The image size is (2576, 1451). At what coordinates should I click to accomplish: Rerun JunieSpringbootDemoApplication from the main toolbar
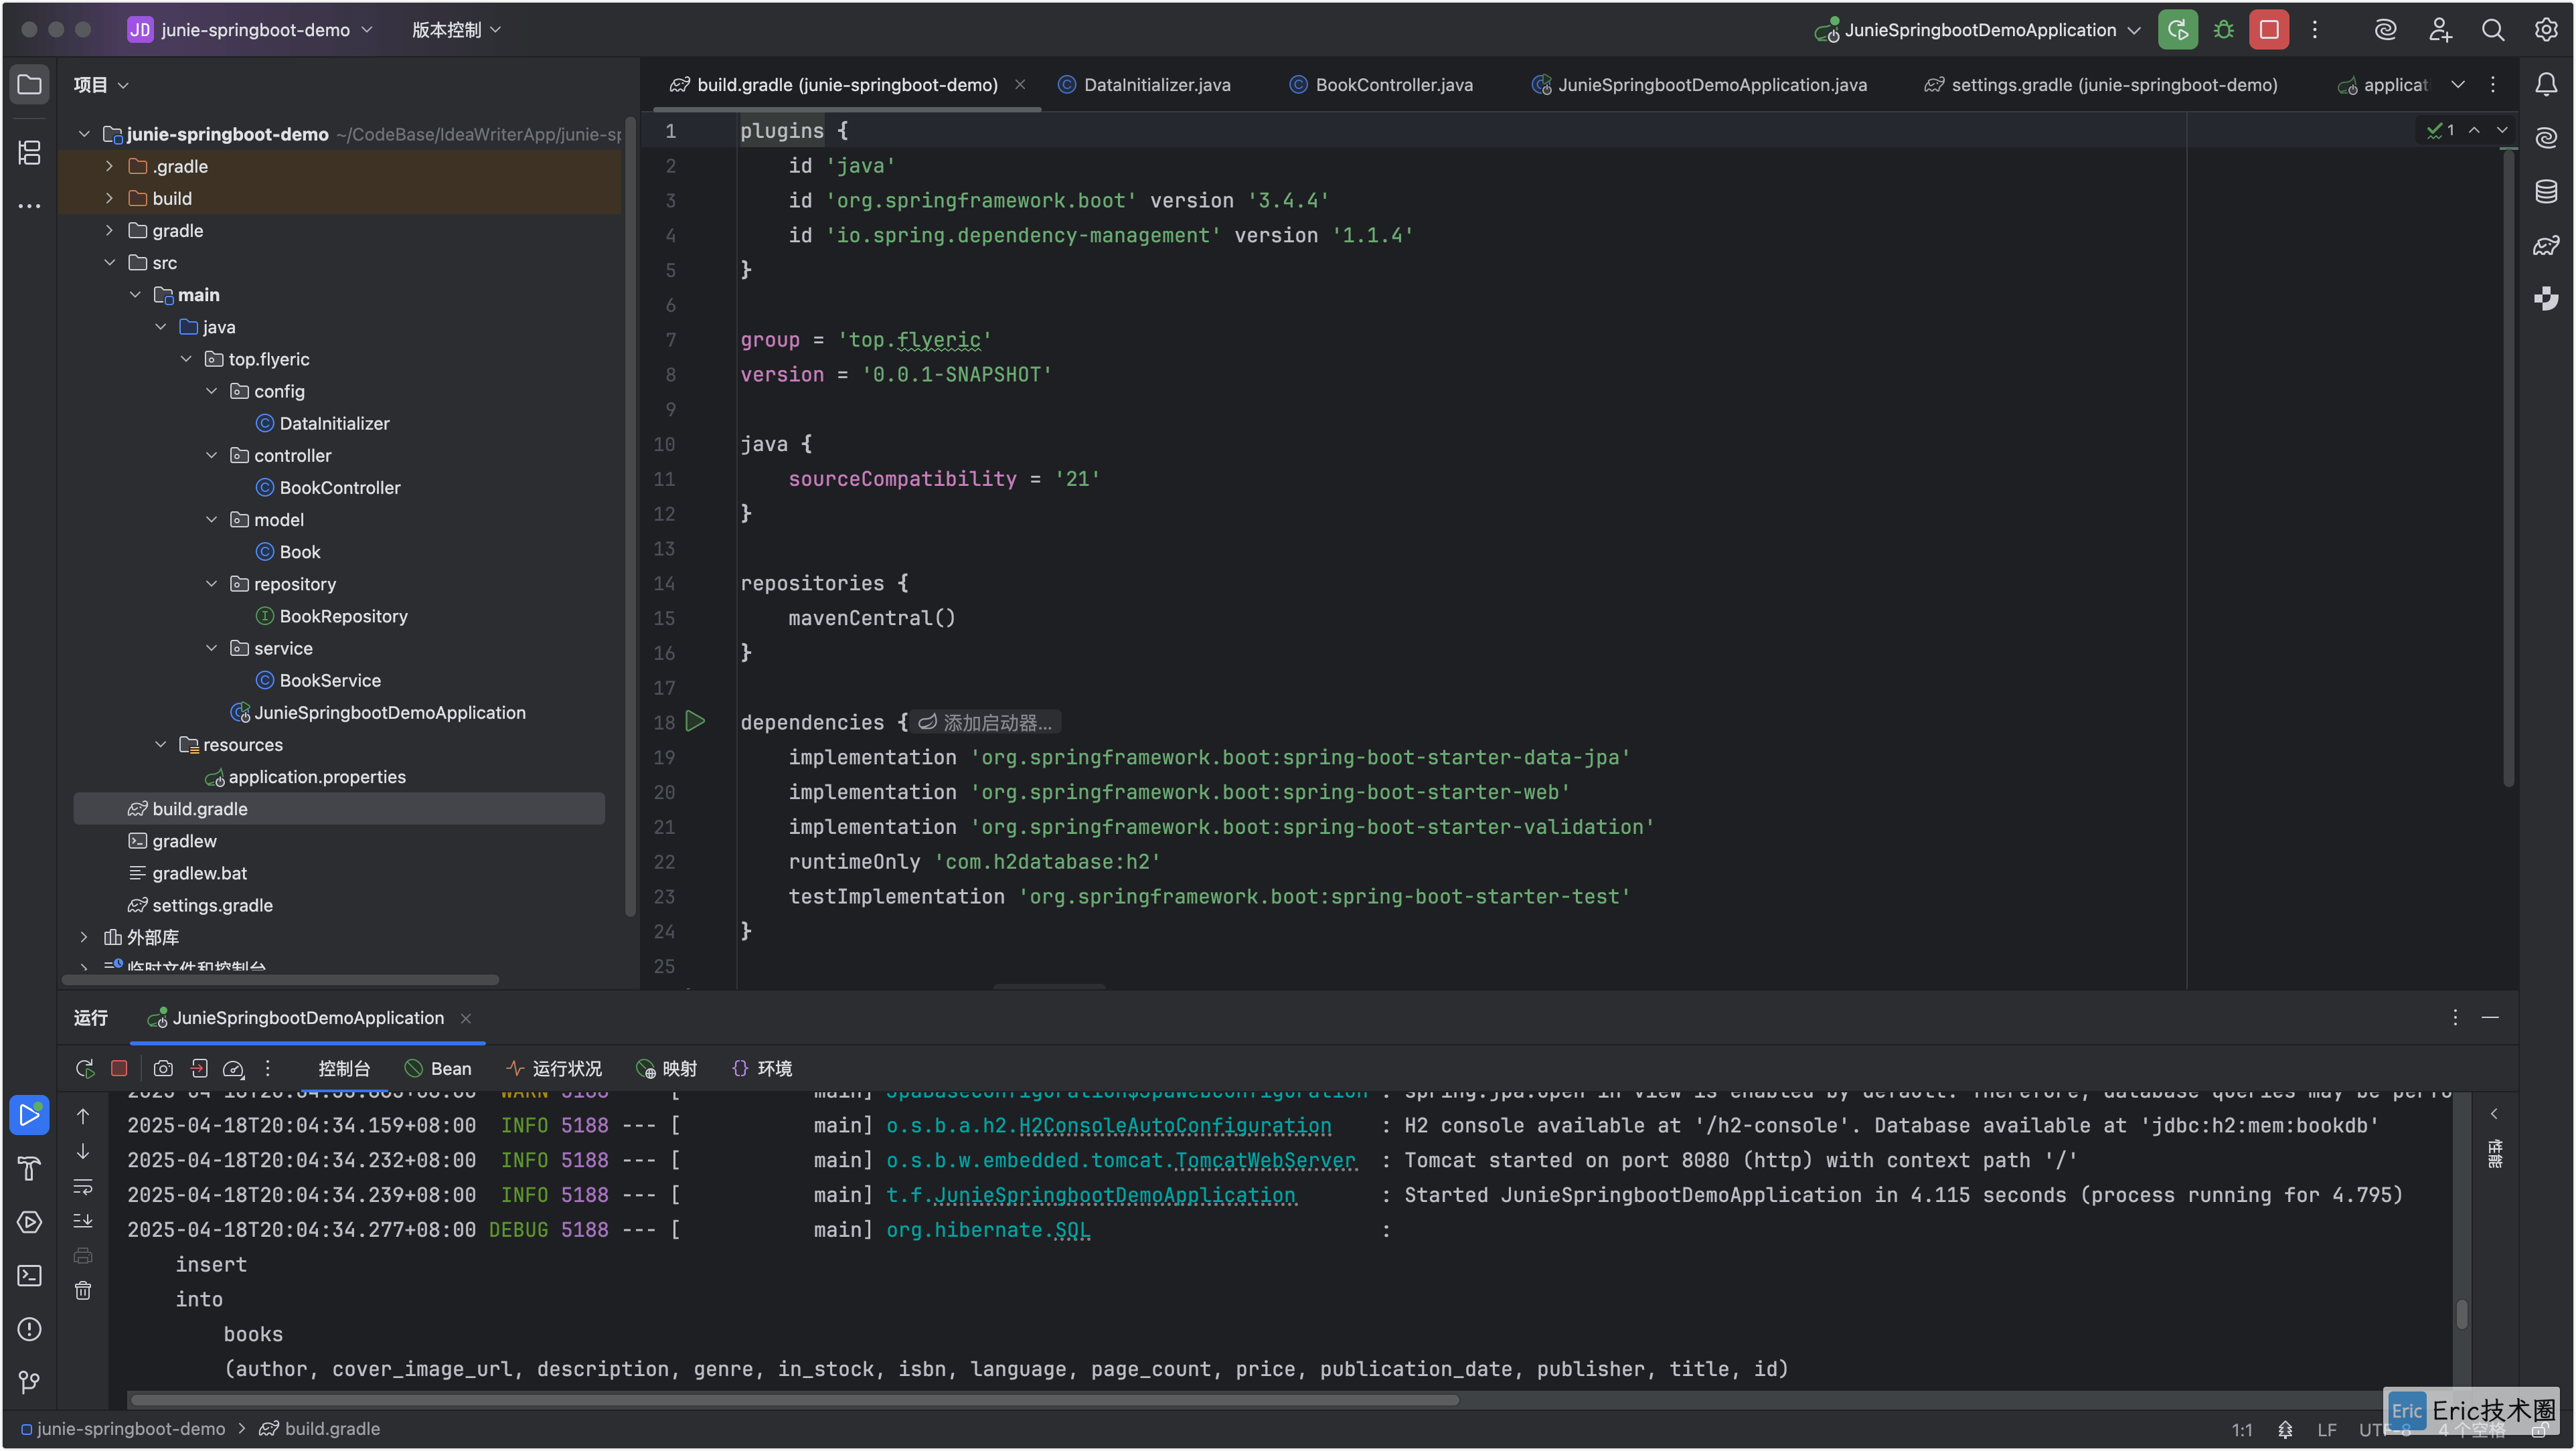pyautogui.click(x=2177, y=30)
